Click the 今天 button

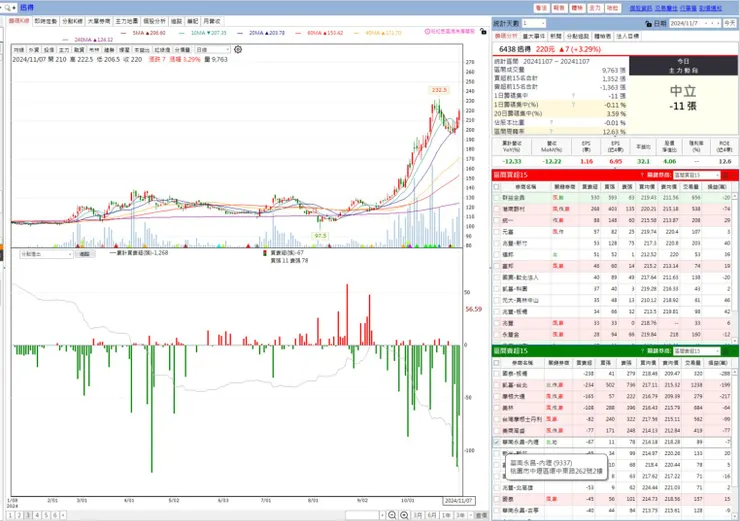730,23
